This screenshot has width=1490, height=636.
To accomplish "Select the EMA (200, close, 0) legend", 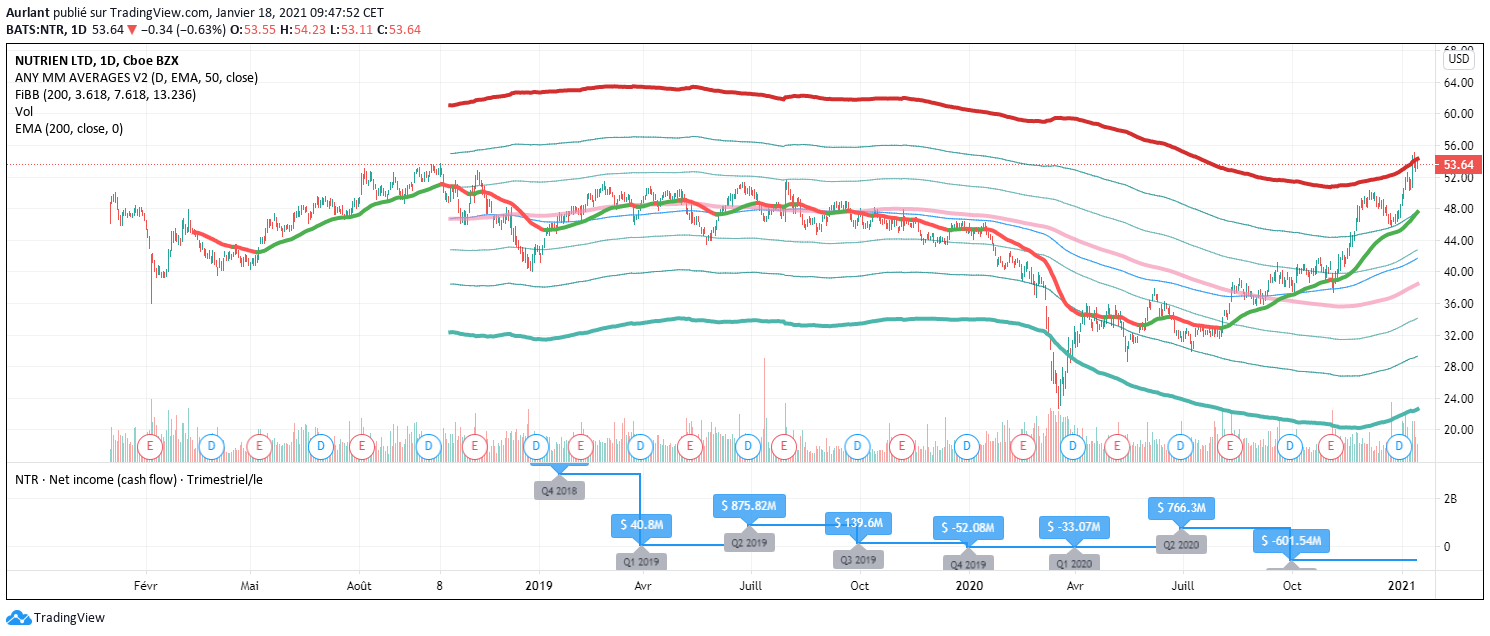I will coord(68,128).
